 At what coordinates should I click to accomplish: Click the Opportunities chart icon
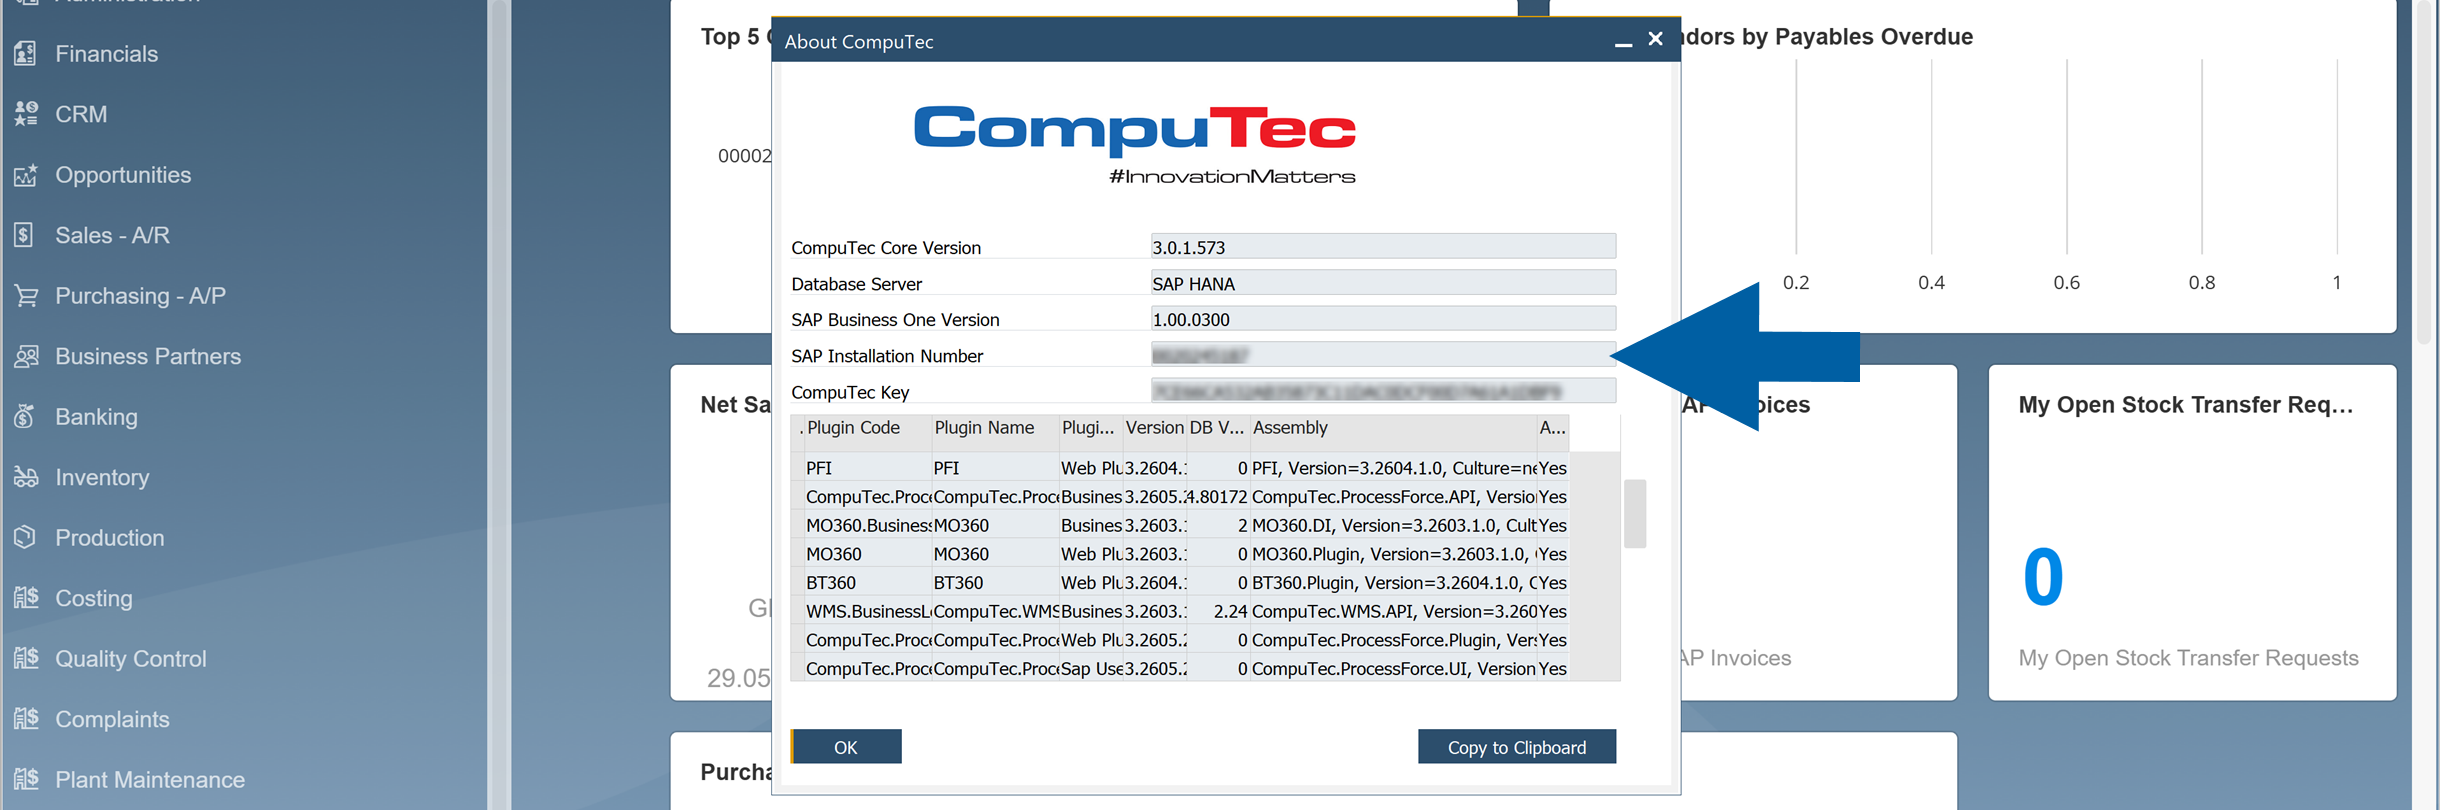pos(26,175)
